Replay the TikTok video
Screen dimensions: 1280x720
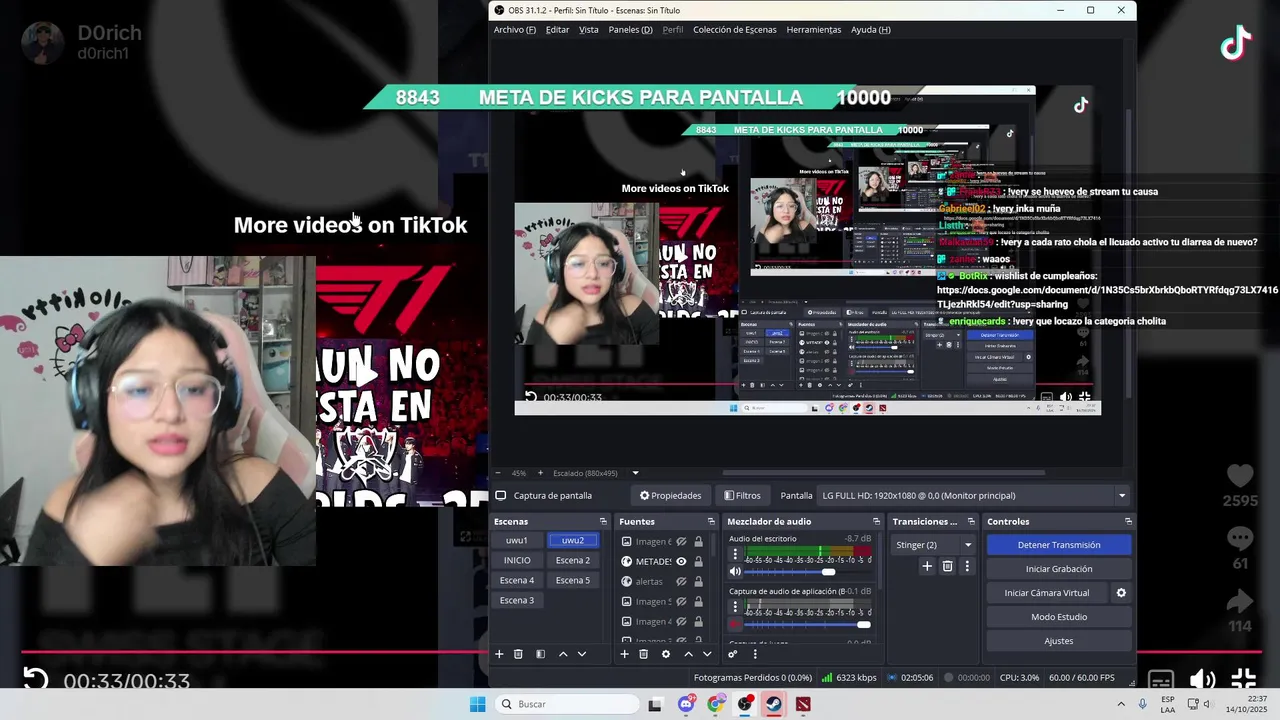35,680
